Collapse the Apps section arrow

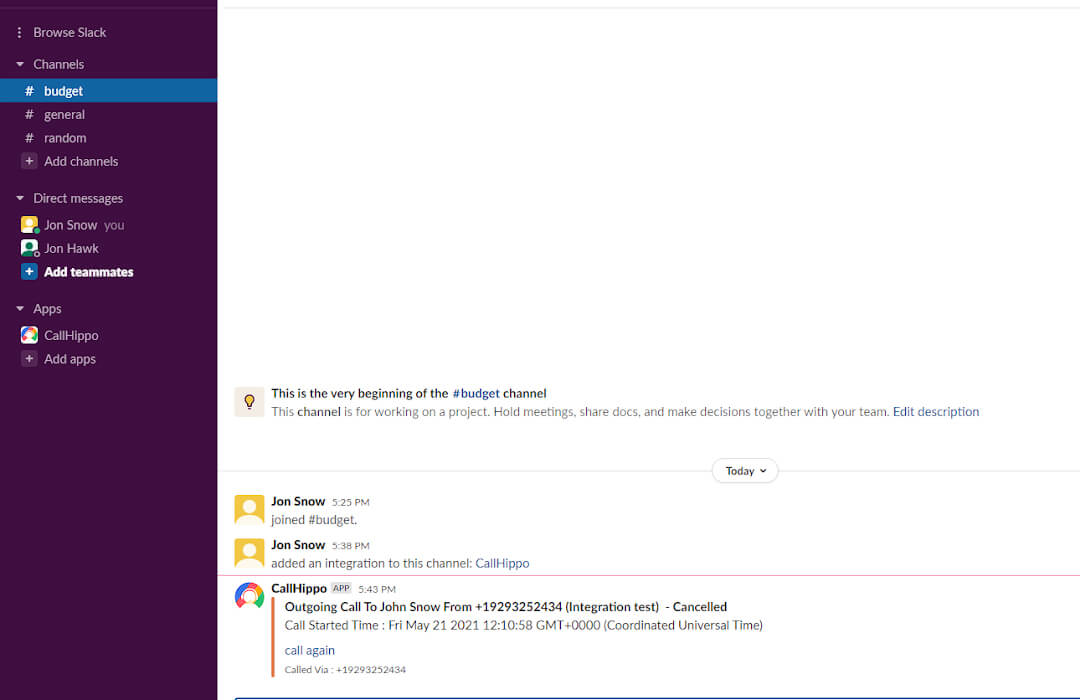pyautogui.click(x=20, y=309)
